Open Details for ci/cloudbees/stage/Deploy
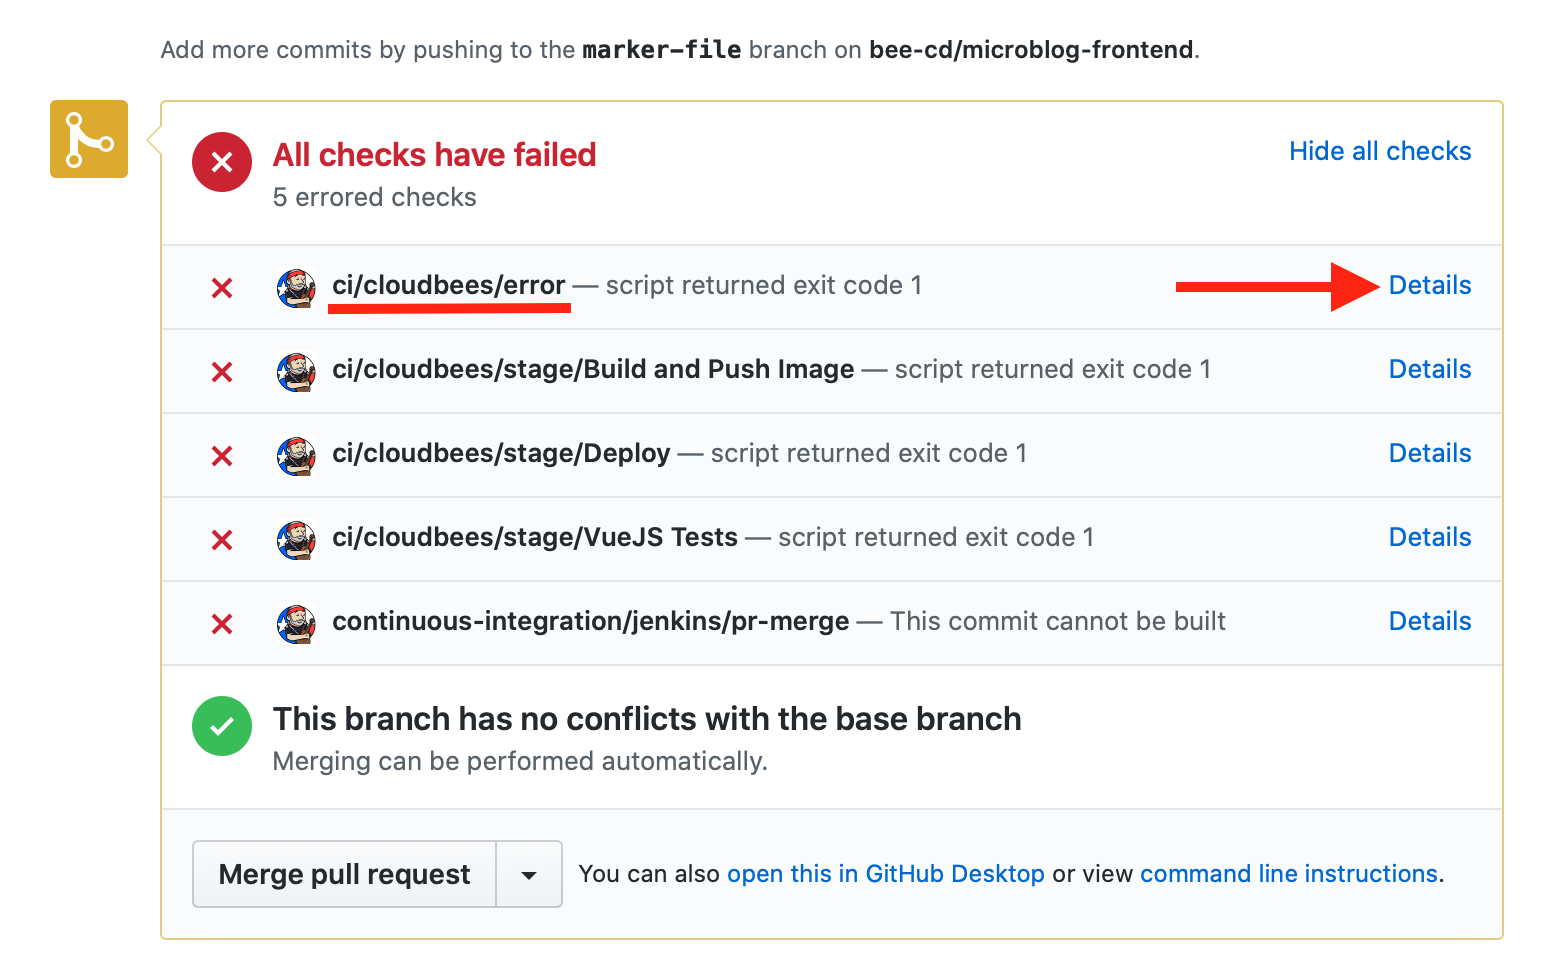This screenshot has height=974, width=1546. point(1430,453)
